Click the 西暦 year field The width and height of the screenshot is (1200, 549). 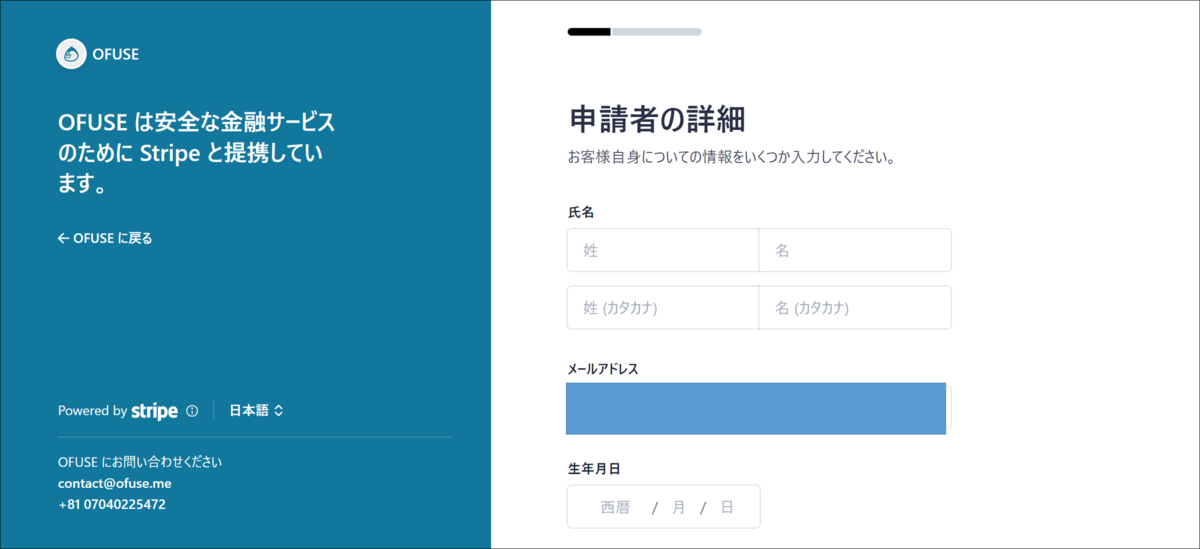(616, 507)
